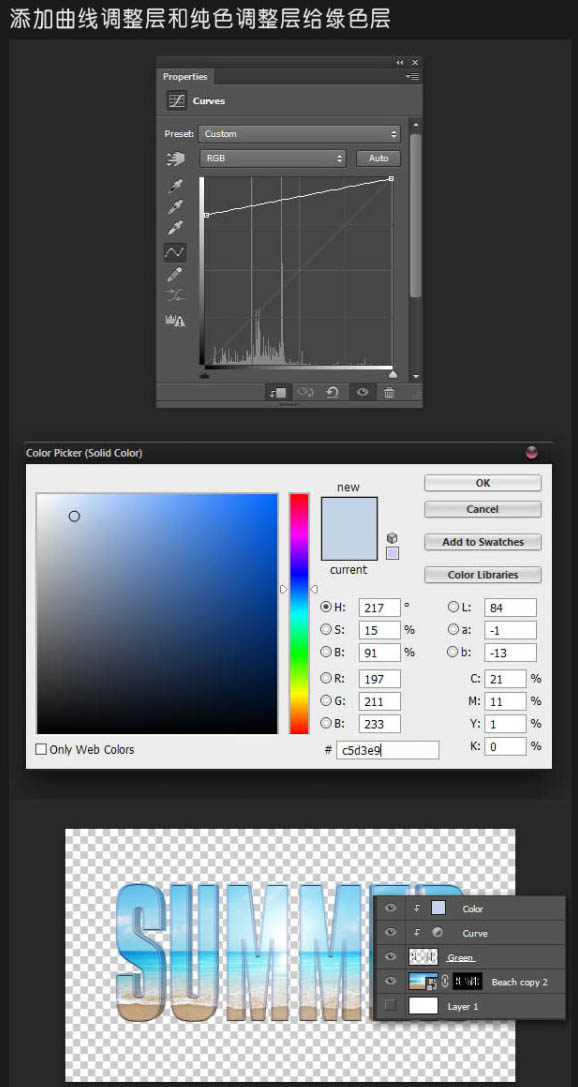
Task: Click the histogram clipping warning icon
Action: 175,320
